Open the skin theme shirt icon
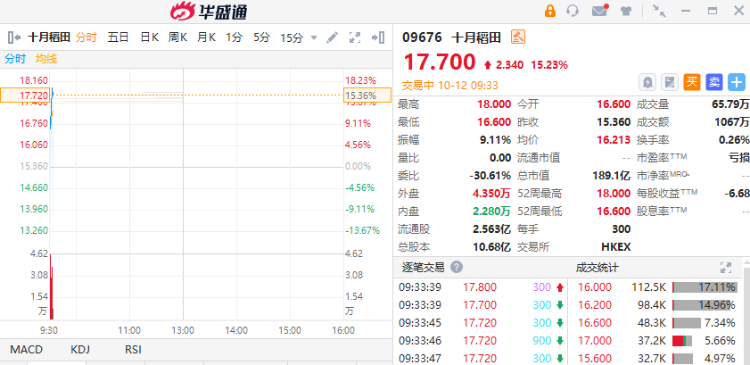The height and width of the screenshot is (365, 750). click(x=626, y=11)
